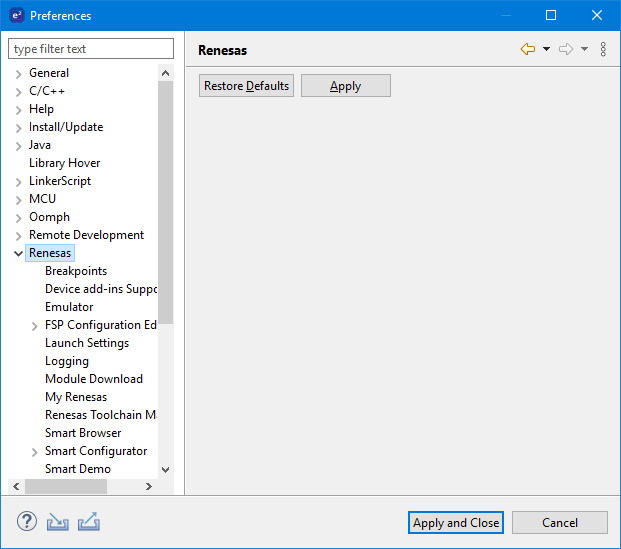
Task: Expand the LinkerScript node
Action: pyautogui.click(x=18, y=182)
